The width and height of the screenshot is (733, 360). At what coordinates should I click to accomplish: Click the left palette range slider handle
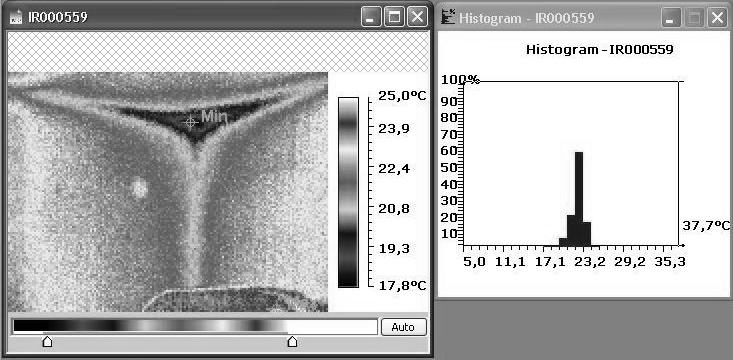coord(47,342)
